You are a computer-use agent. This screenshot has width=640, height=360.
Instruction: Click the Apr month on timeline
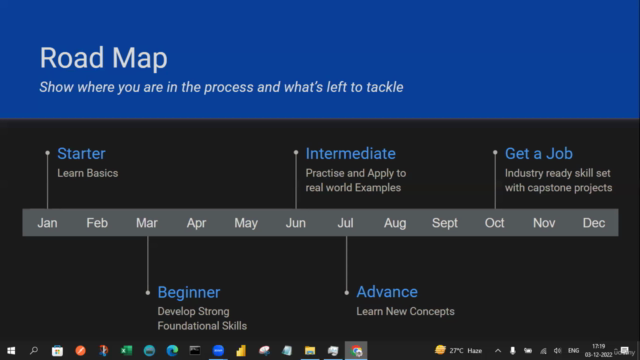[196, 223]
